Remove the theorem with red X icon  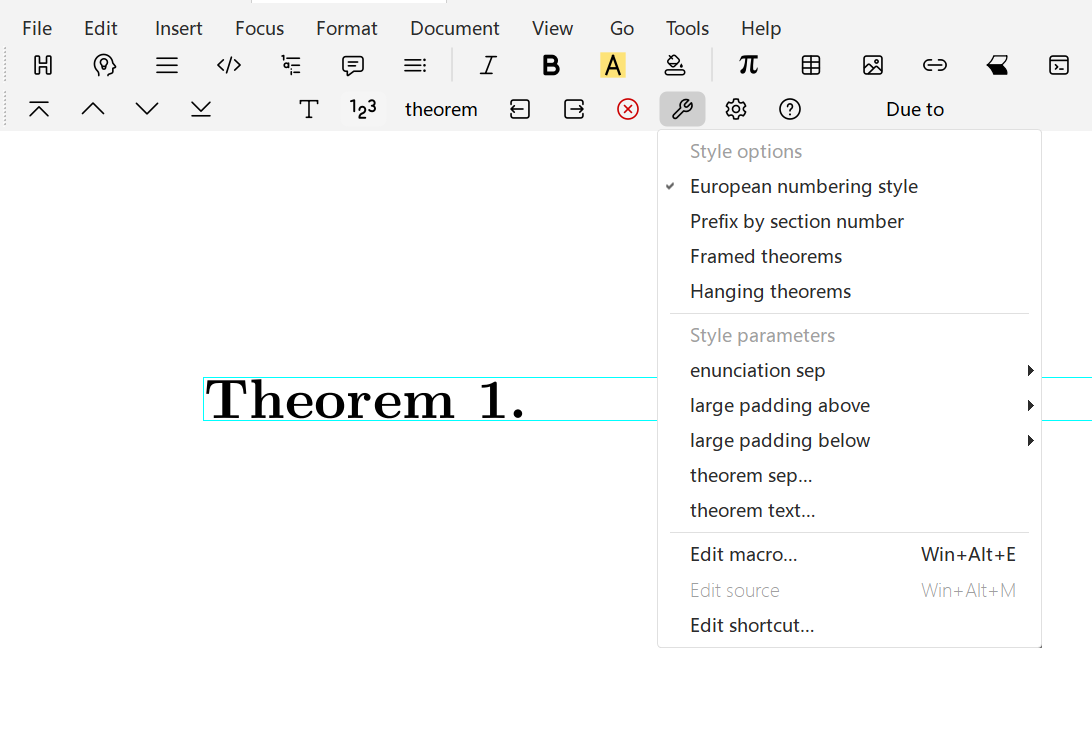coord(628,110)
